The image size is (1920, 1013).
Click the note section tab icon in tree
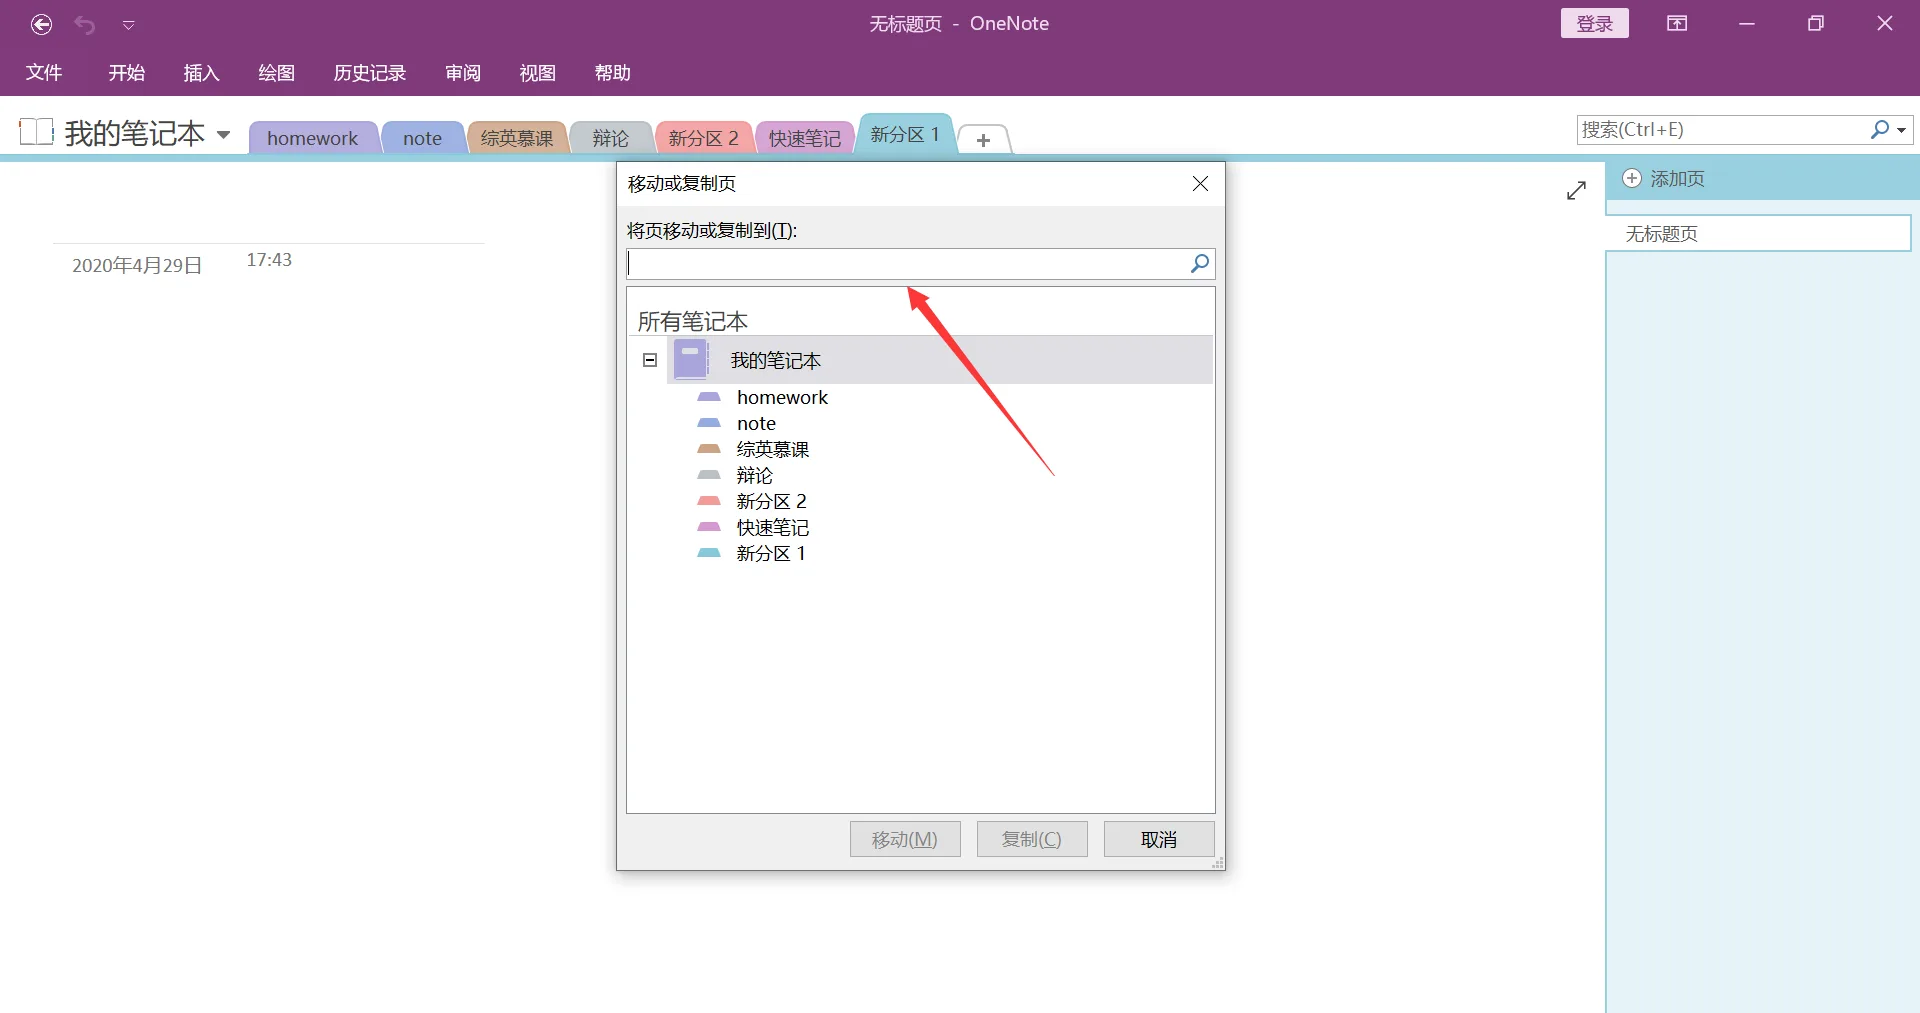709,423
